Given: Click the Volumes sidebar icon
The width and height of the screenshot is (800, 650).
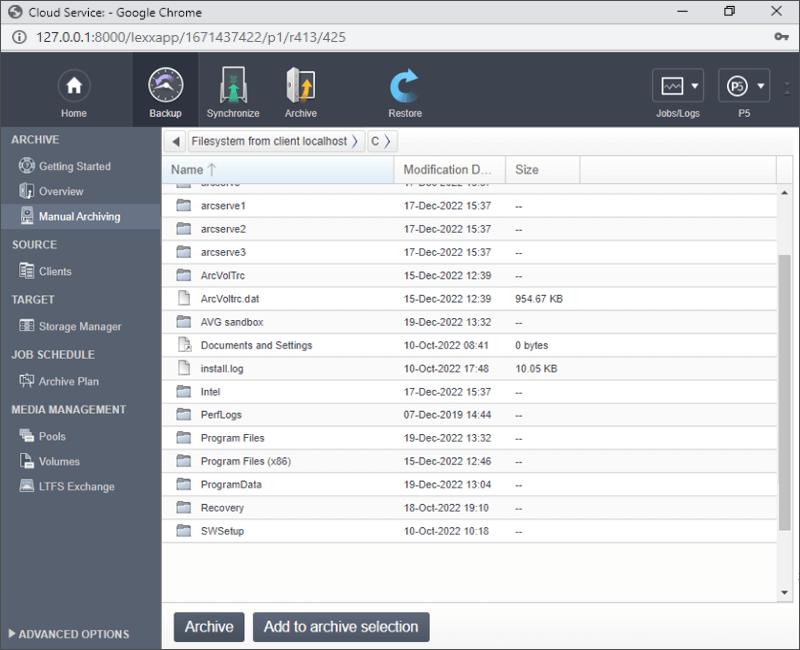Looking at the screenshot, I should (x=27, y=461).
